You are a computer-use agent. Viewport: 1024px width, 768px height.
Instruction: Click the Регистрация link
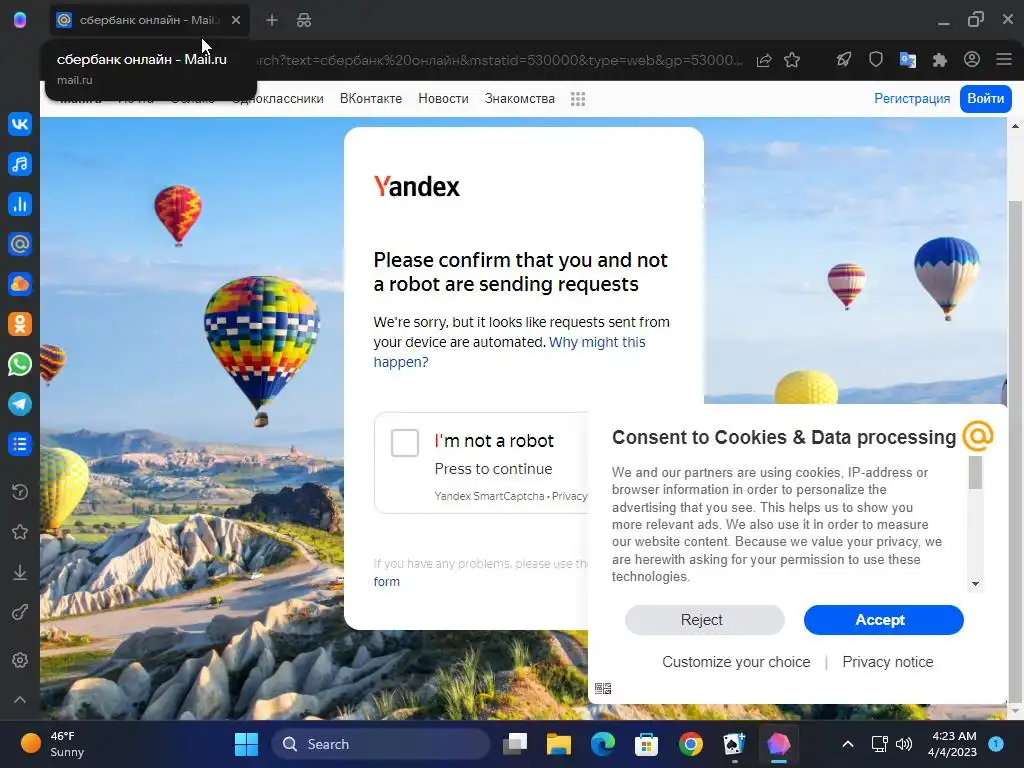(x=912, y=99)
